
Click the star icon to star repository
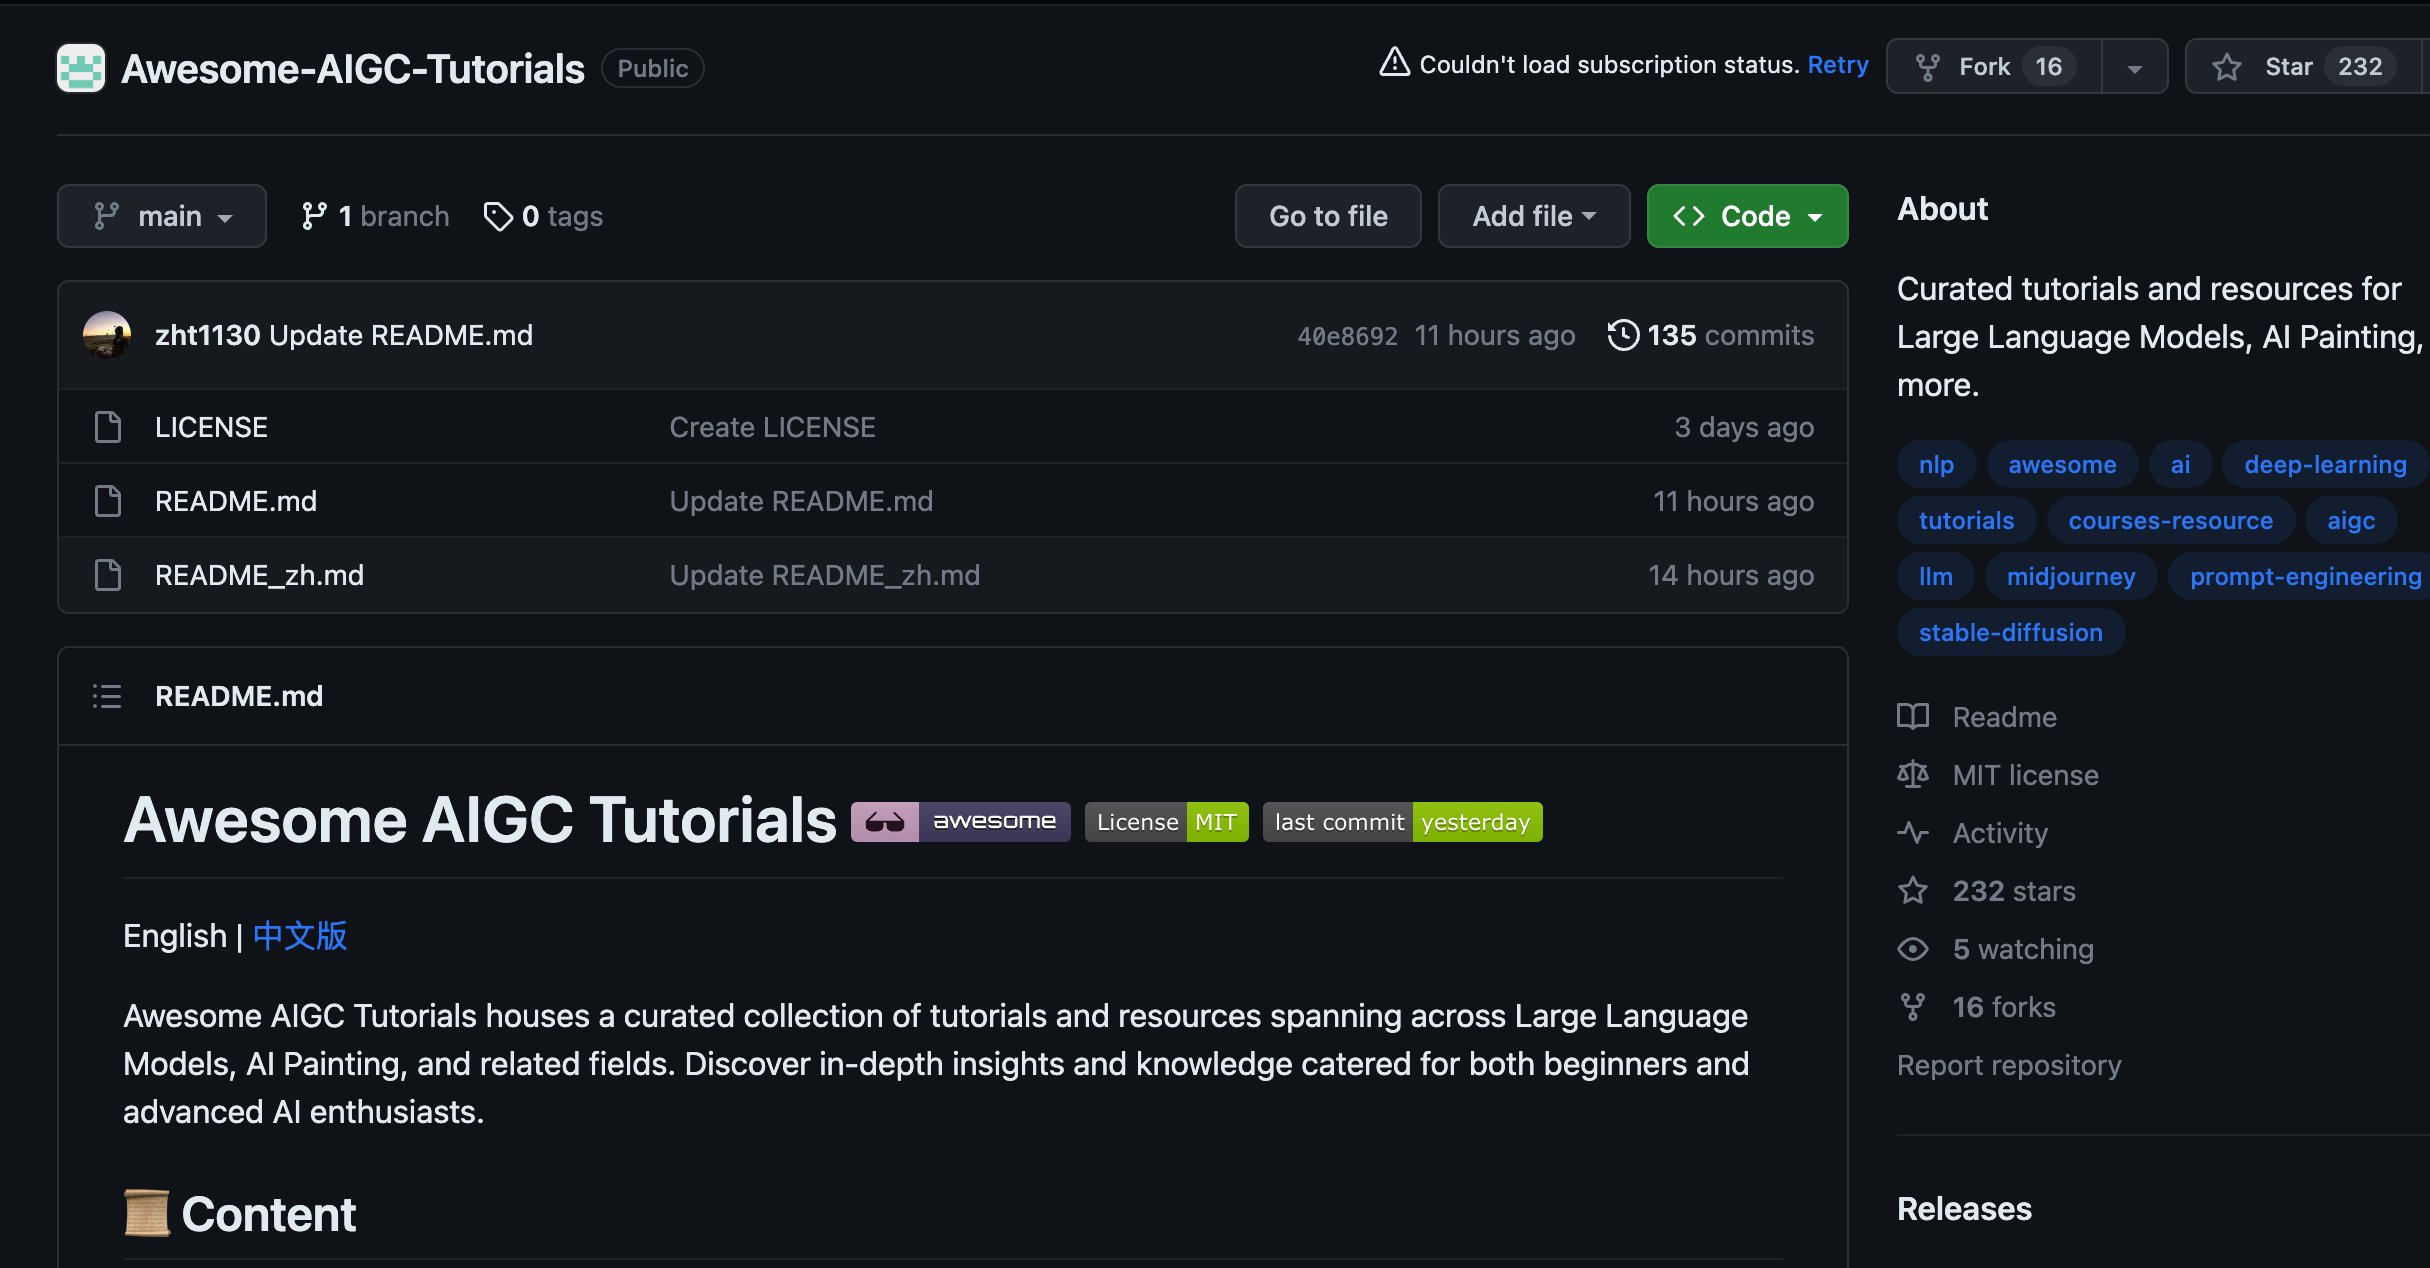(x=2226, y=64)
